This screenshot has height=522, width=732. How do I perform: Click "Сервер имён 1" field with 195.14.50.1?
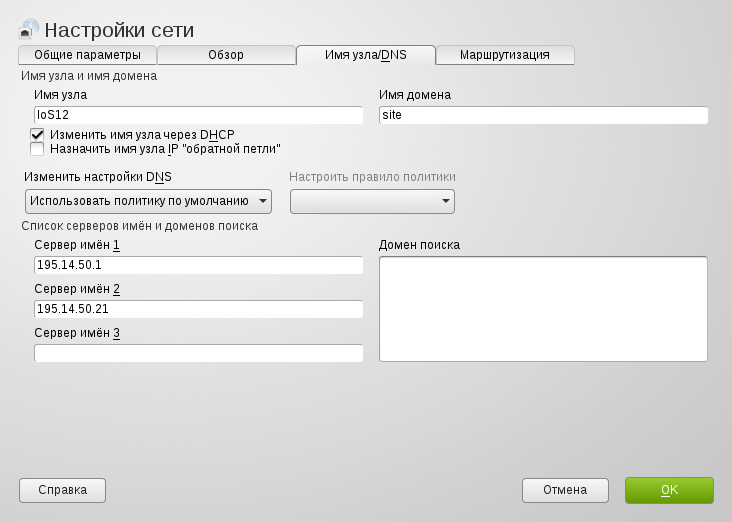click(198, 265)
